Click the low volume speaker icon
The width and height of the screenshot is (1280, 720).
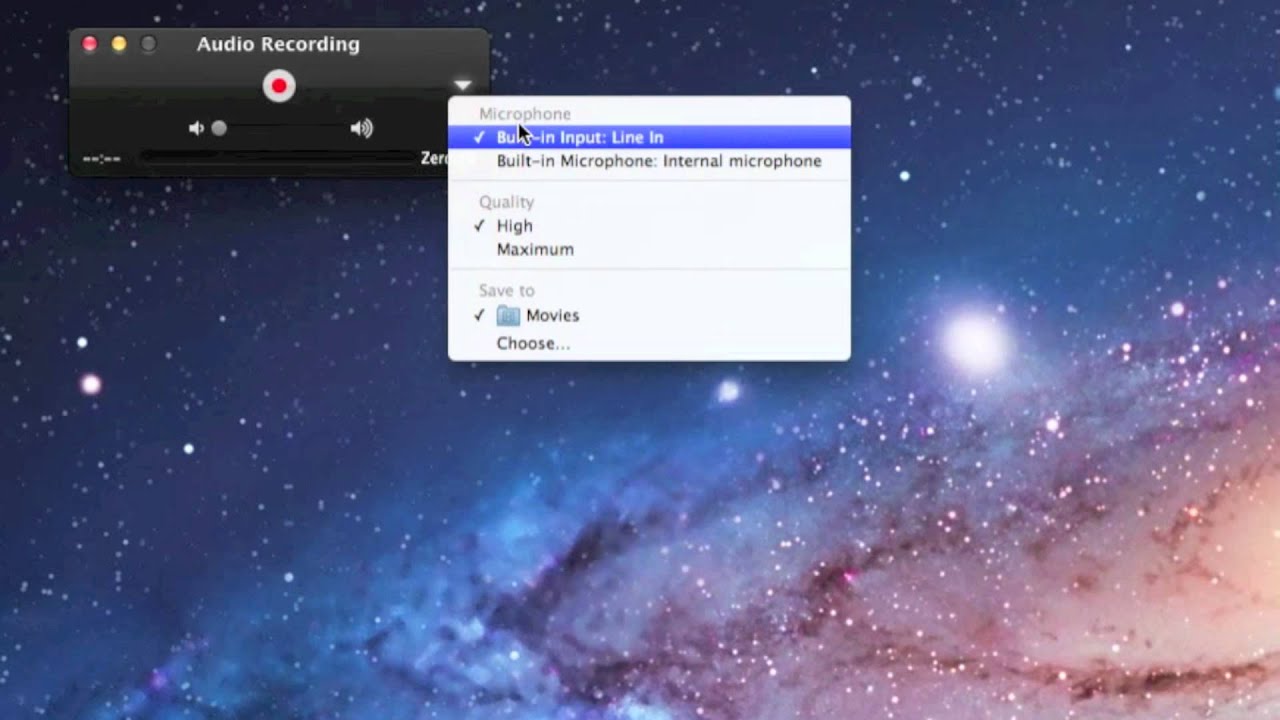196,128
